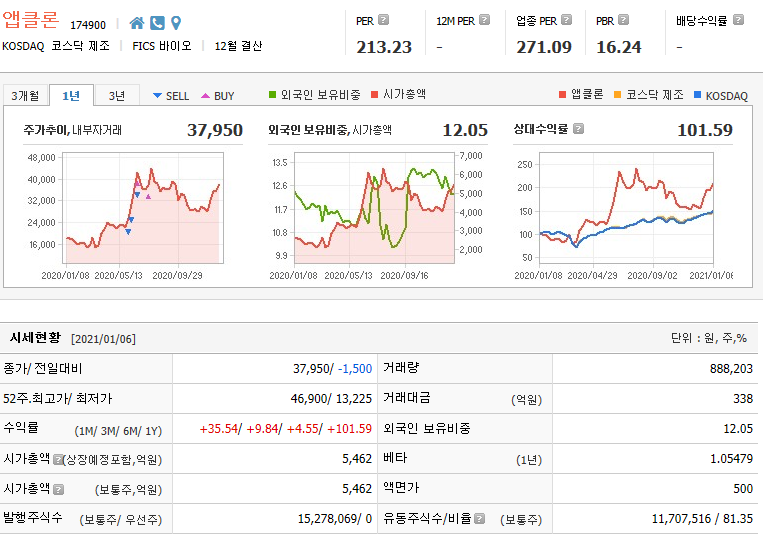Select the 1년 chart period tab

[71, 95]
